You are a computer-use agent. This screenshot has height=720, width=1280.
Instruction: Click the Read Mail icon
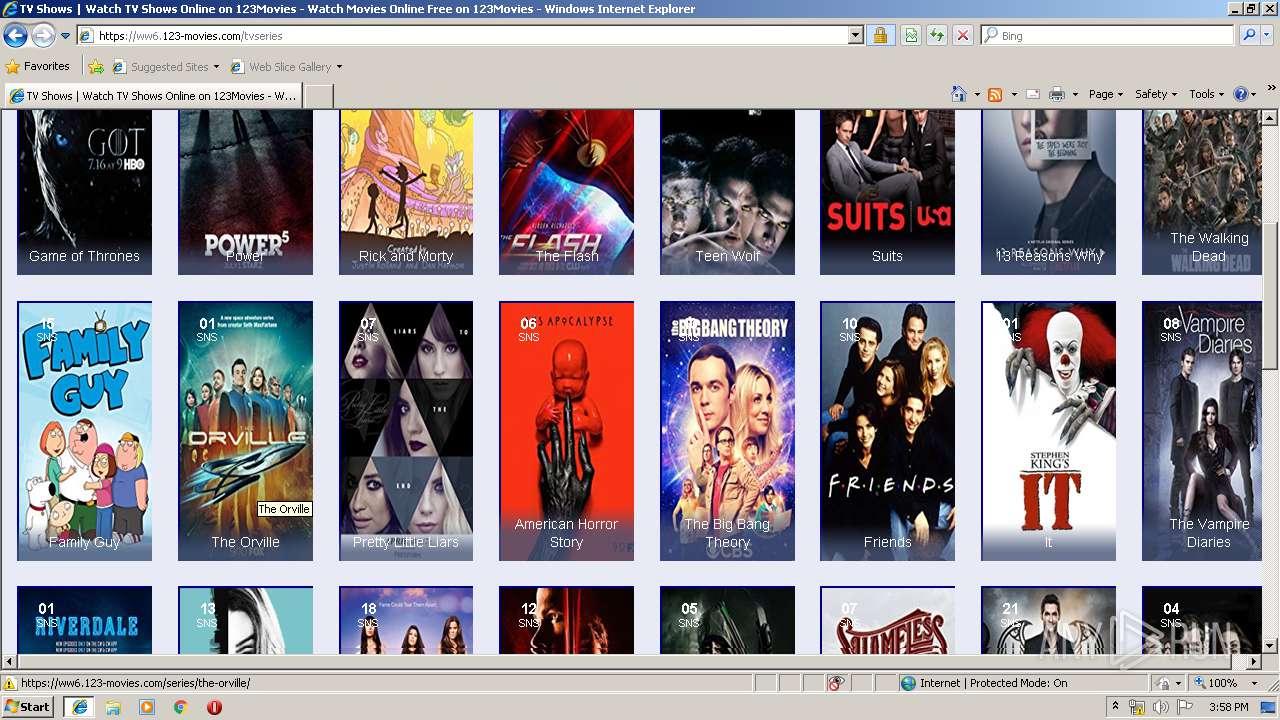point(1033,94)
